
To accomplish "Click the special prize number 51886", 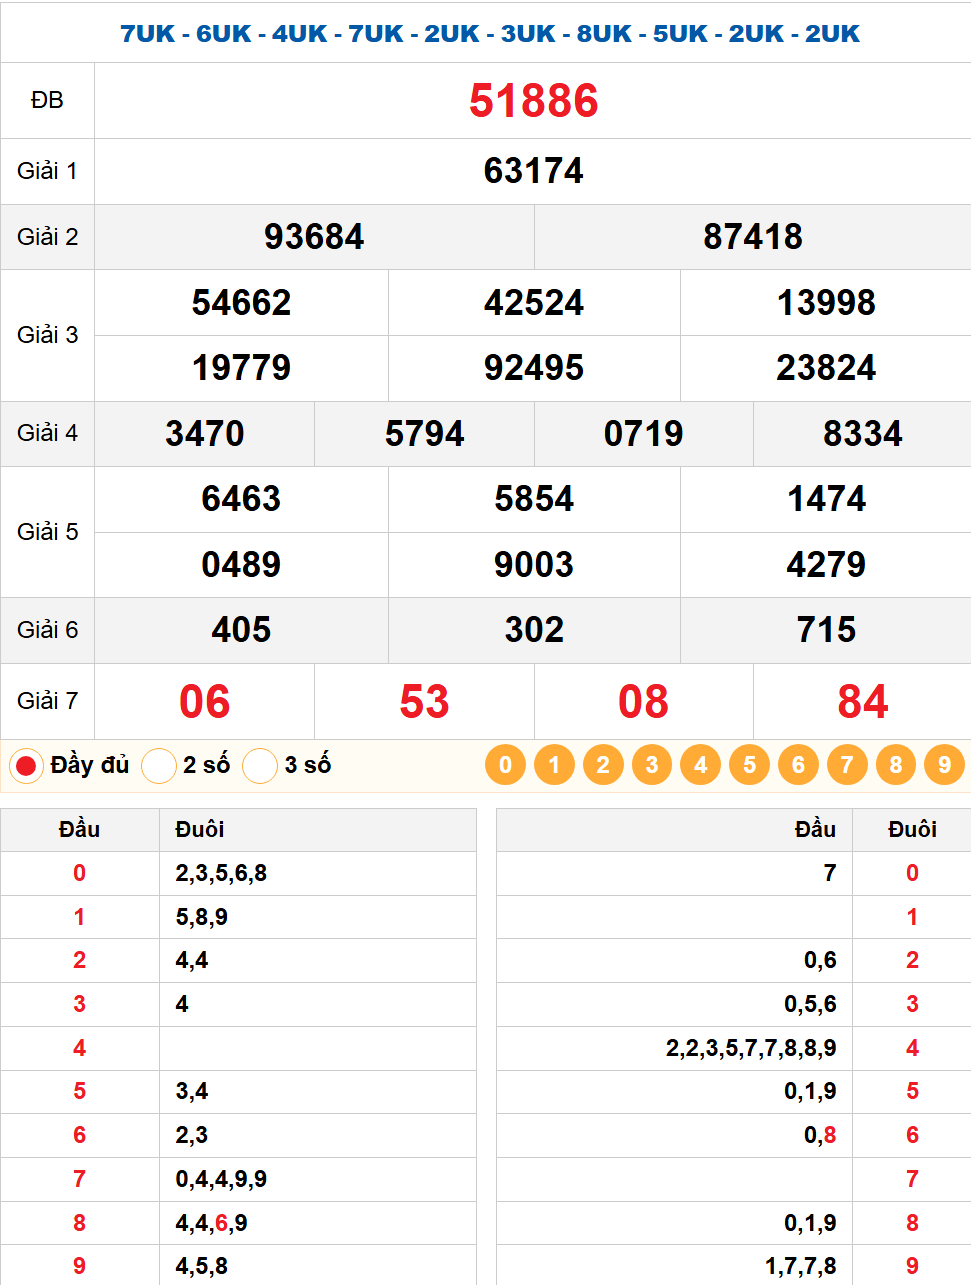I will 533,101.
